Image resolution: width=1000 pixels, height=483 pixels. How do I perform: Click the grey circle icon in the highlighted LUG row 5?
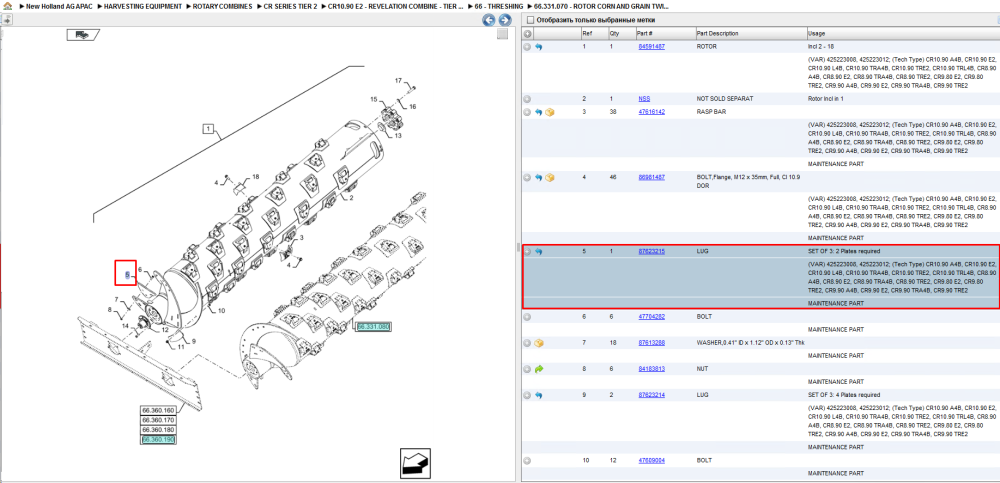(527, 251)
